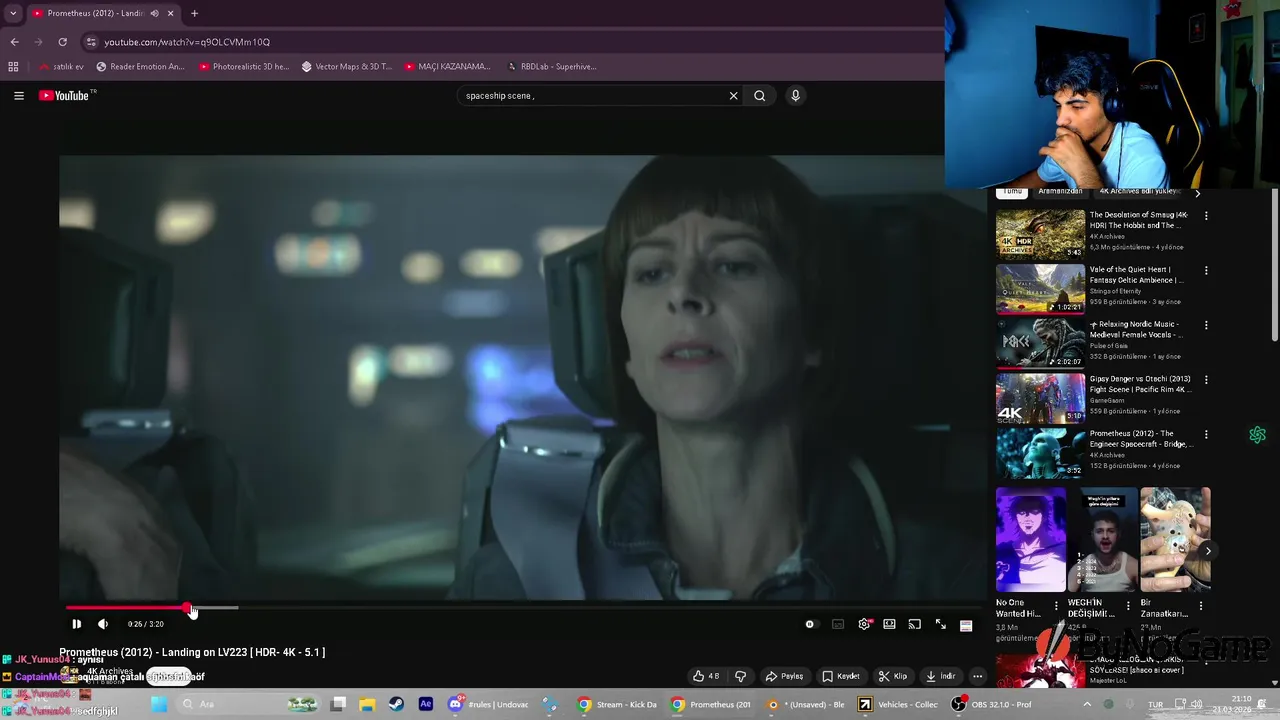
Task: Open Gipsy Danger vs Otachi video
Action: [1040, 398]
